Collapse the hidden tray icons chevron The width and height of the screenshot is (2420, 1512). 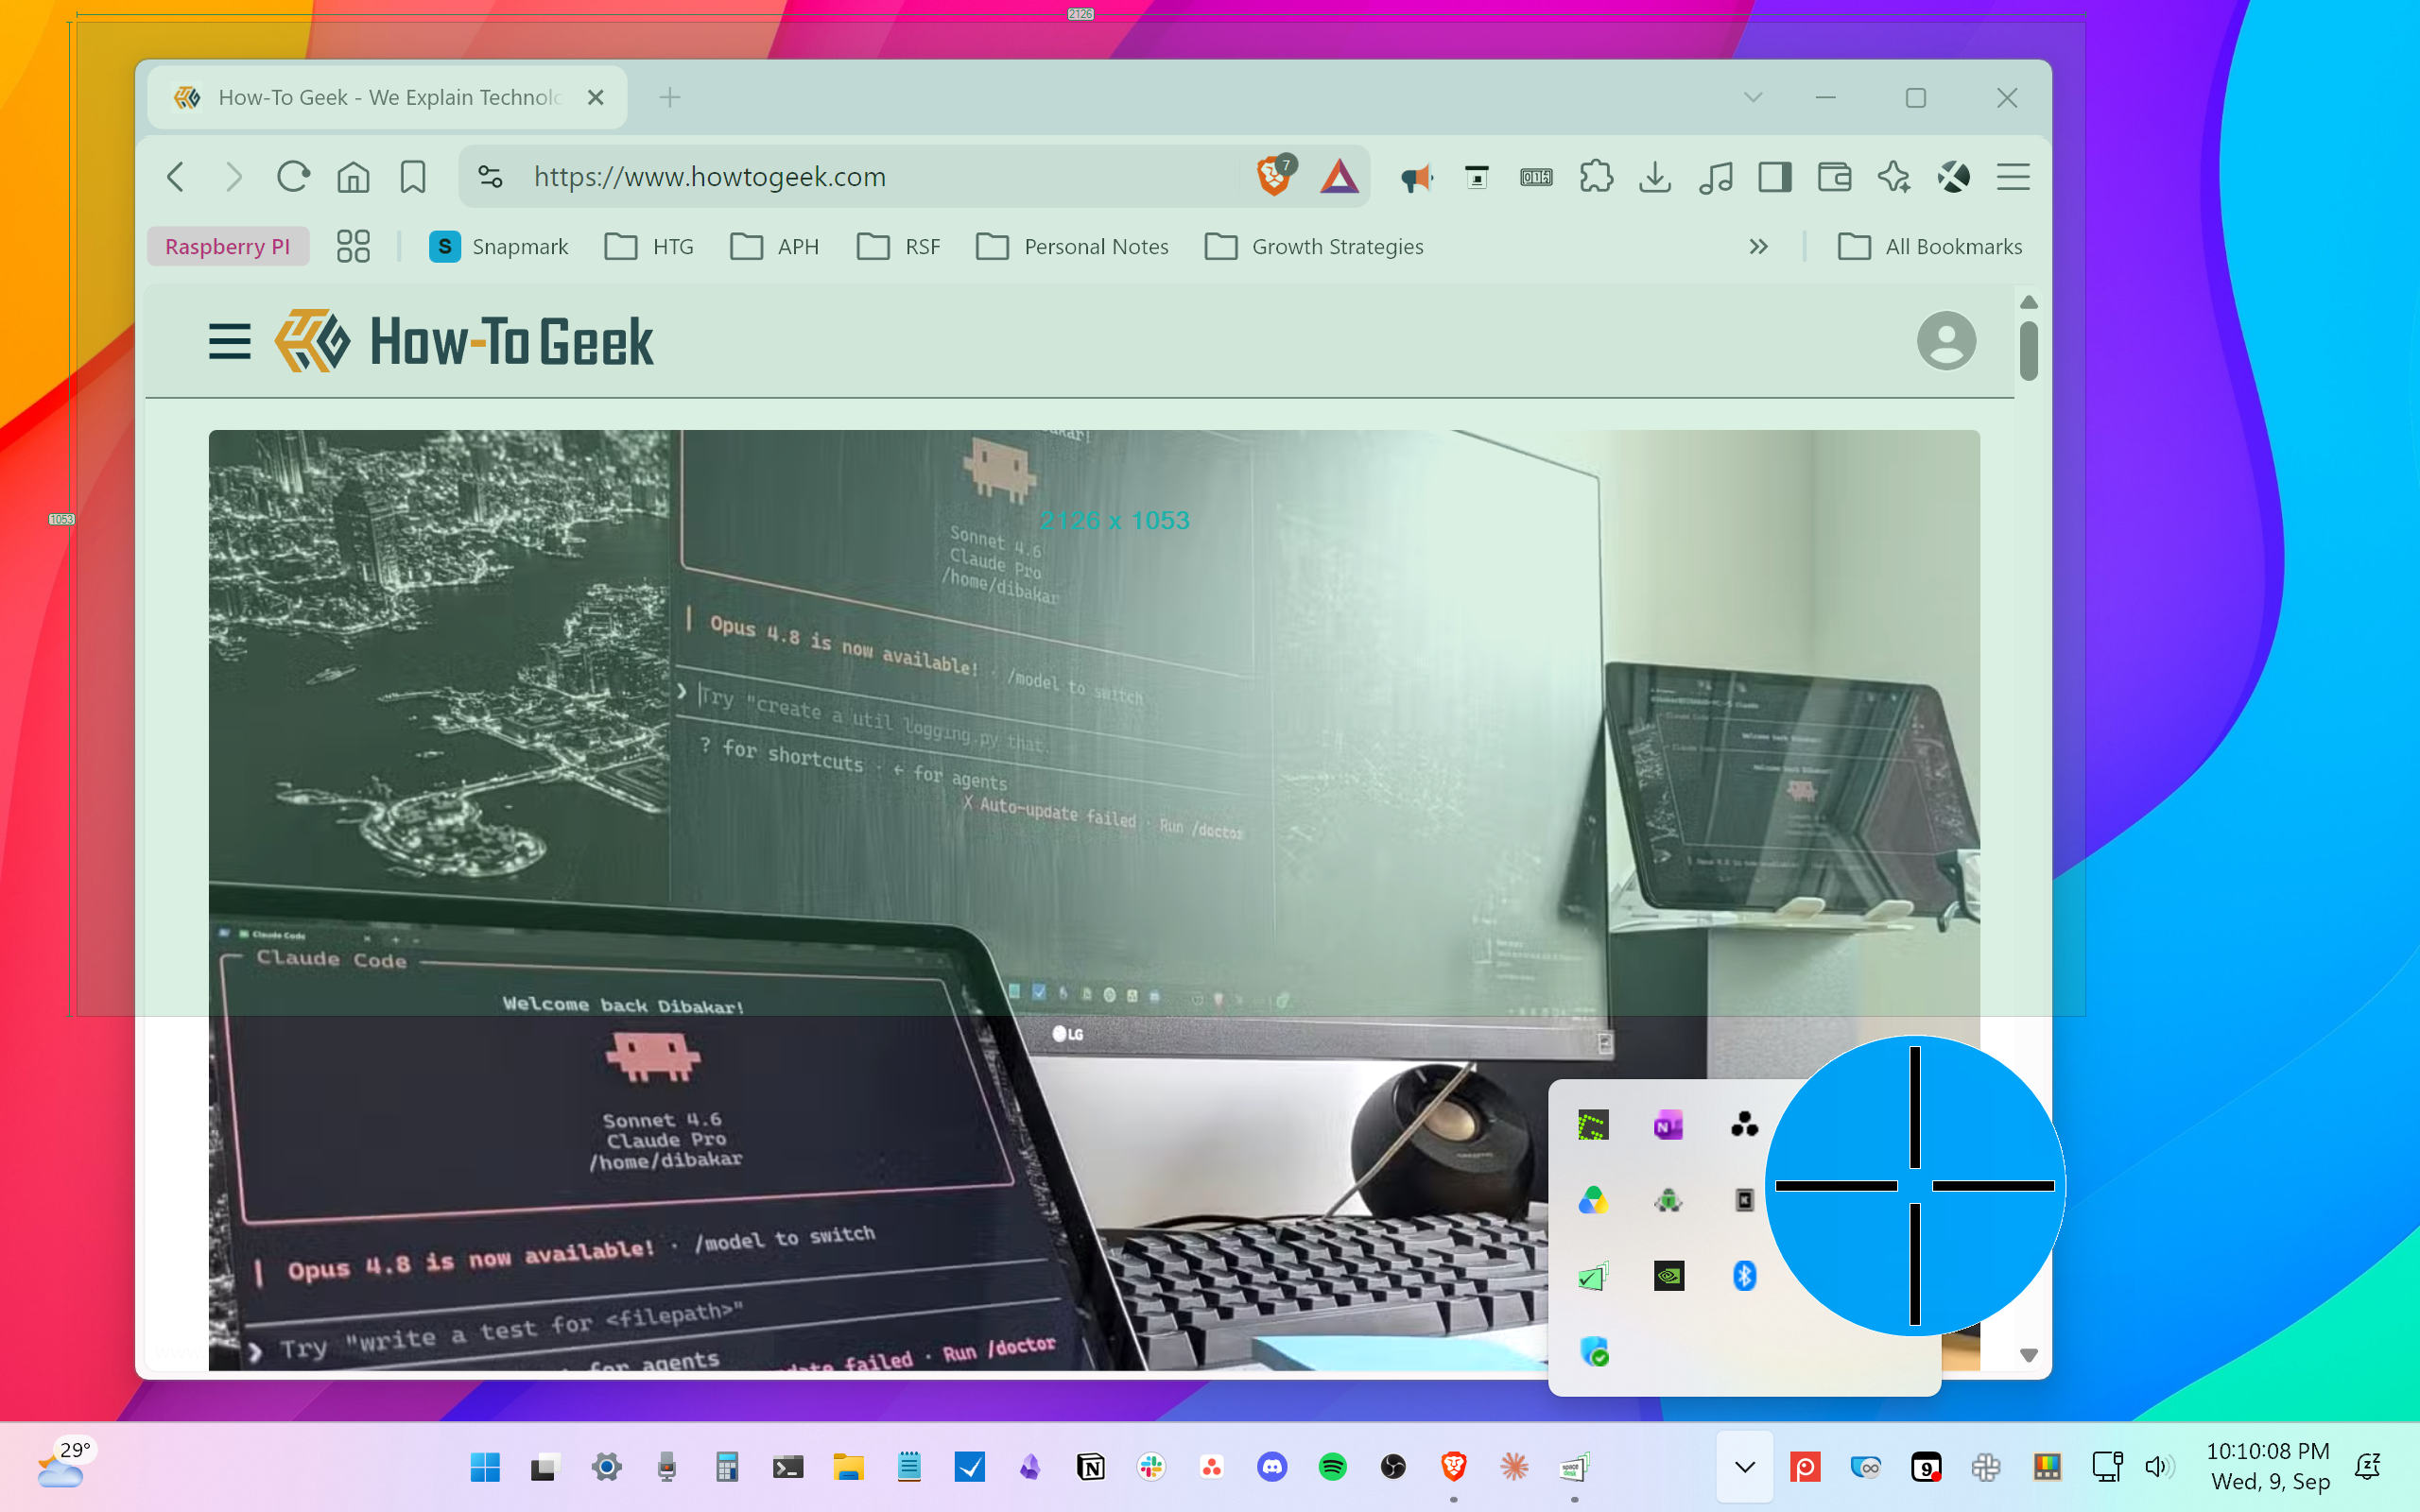coord(1745,1467)
